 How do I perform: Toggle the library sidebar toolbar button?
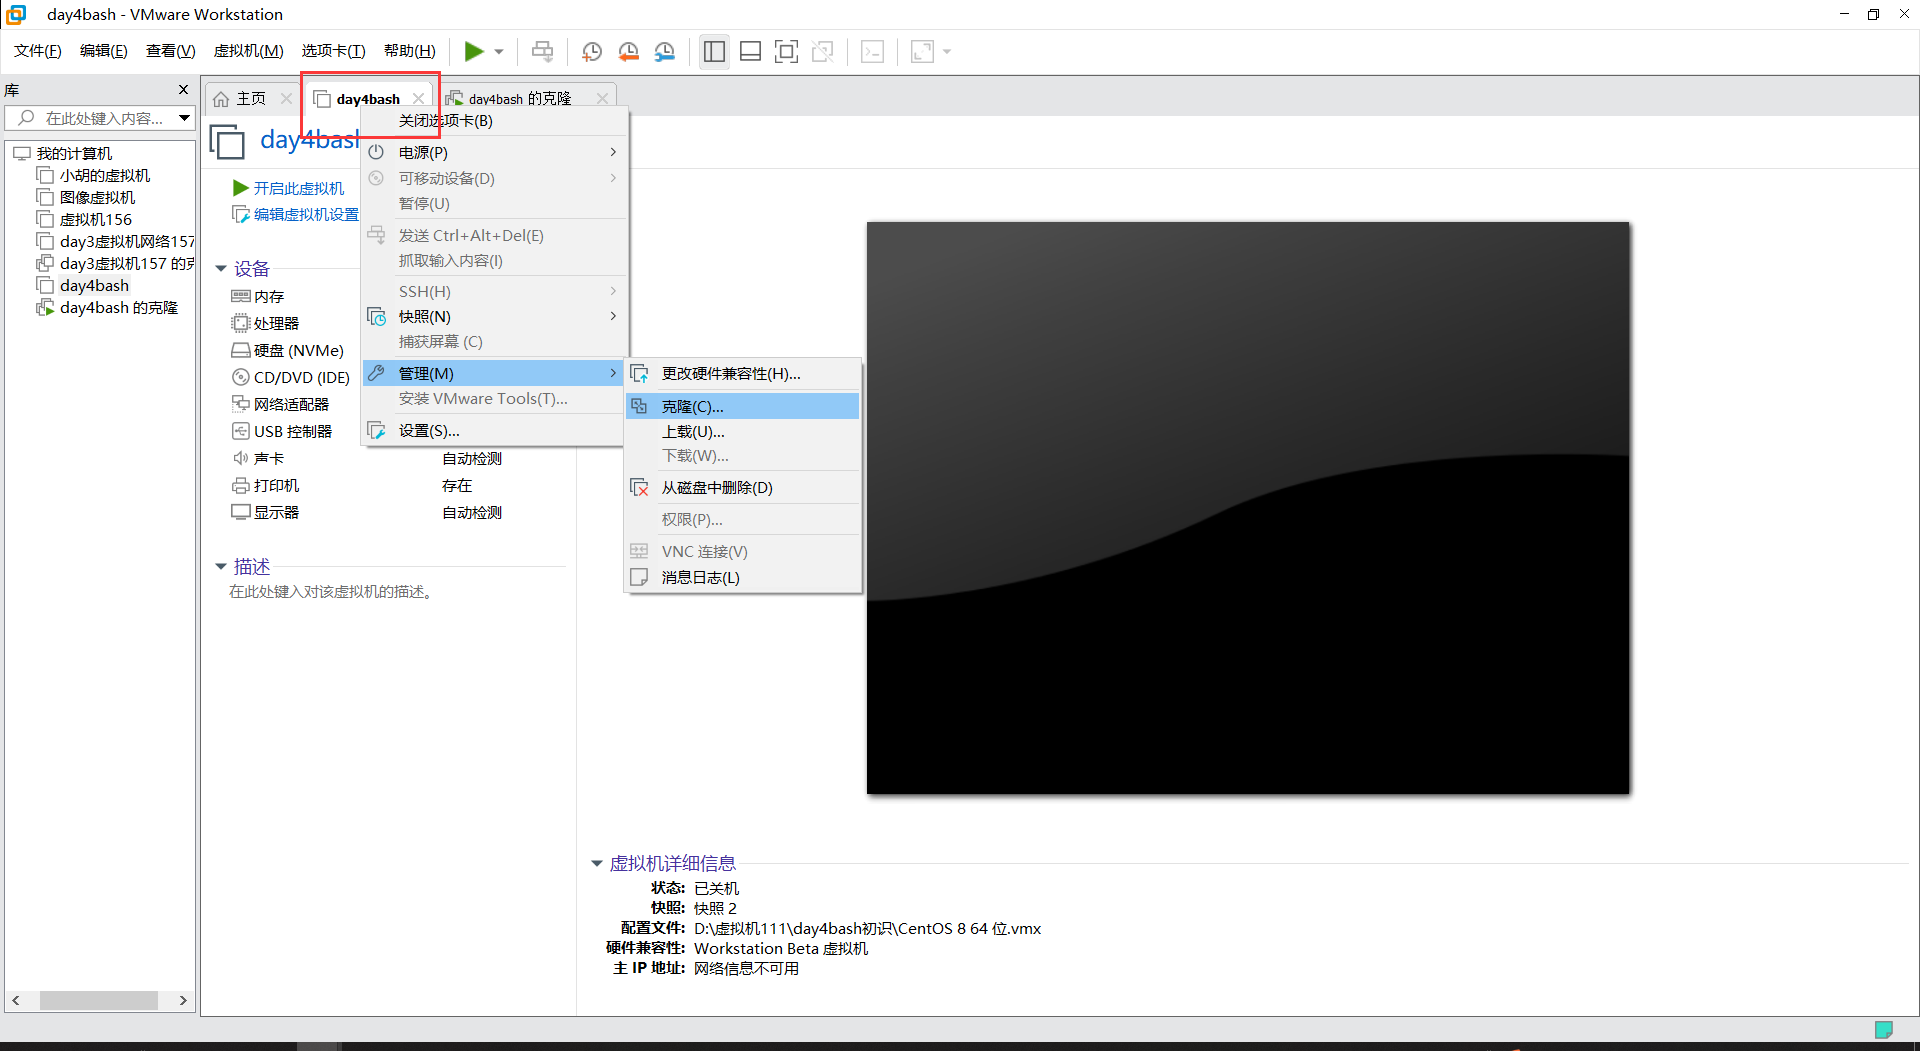point(714,51)
